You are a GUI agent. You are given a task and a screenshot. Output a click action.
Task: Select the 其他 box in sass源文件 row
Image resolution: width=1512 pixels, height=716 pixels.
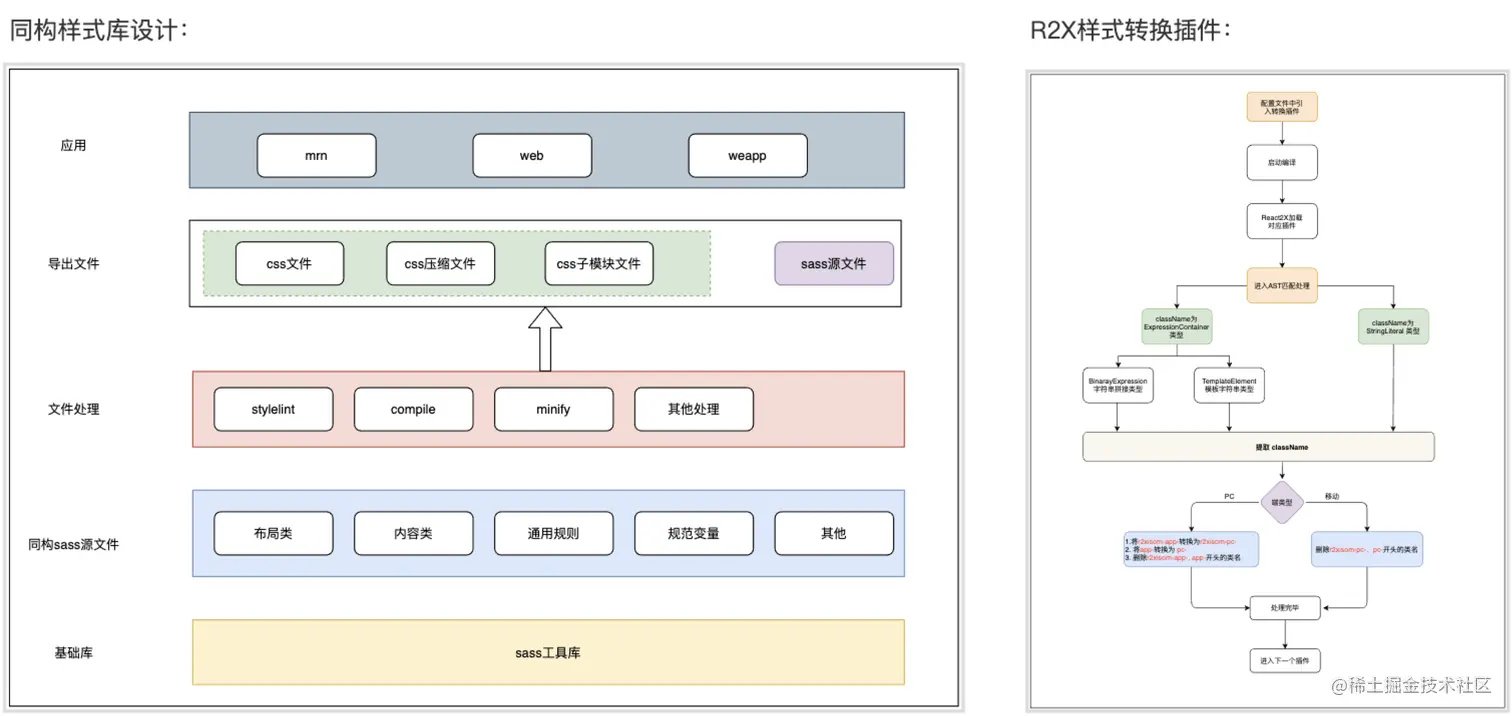pos(834,534)
